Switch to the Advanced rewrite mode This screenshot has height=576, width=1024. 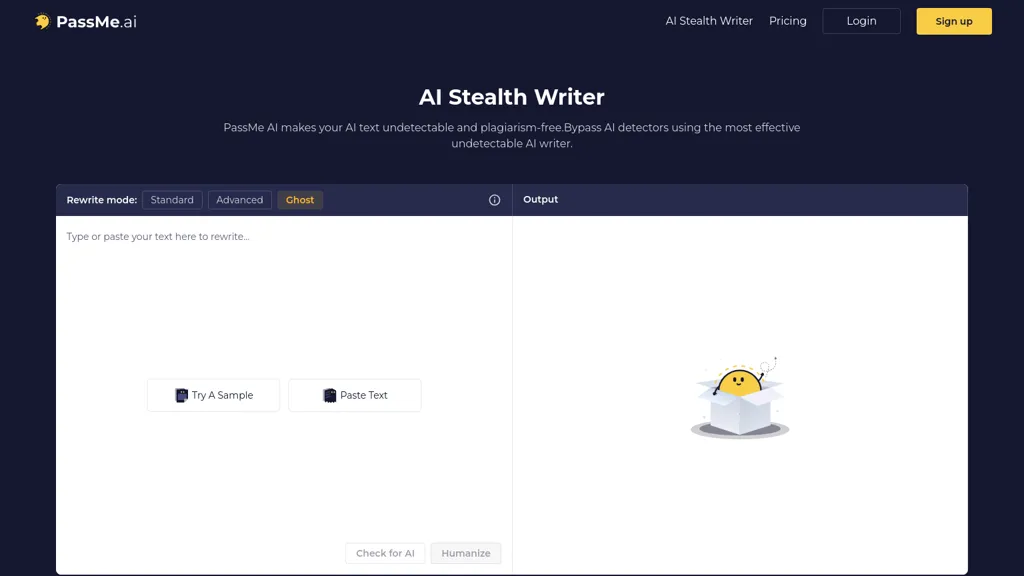(240, 200)
